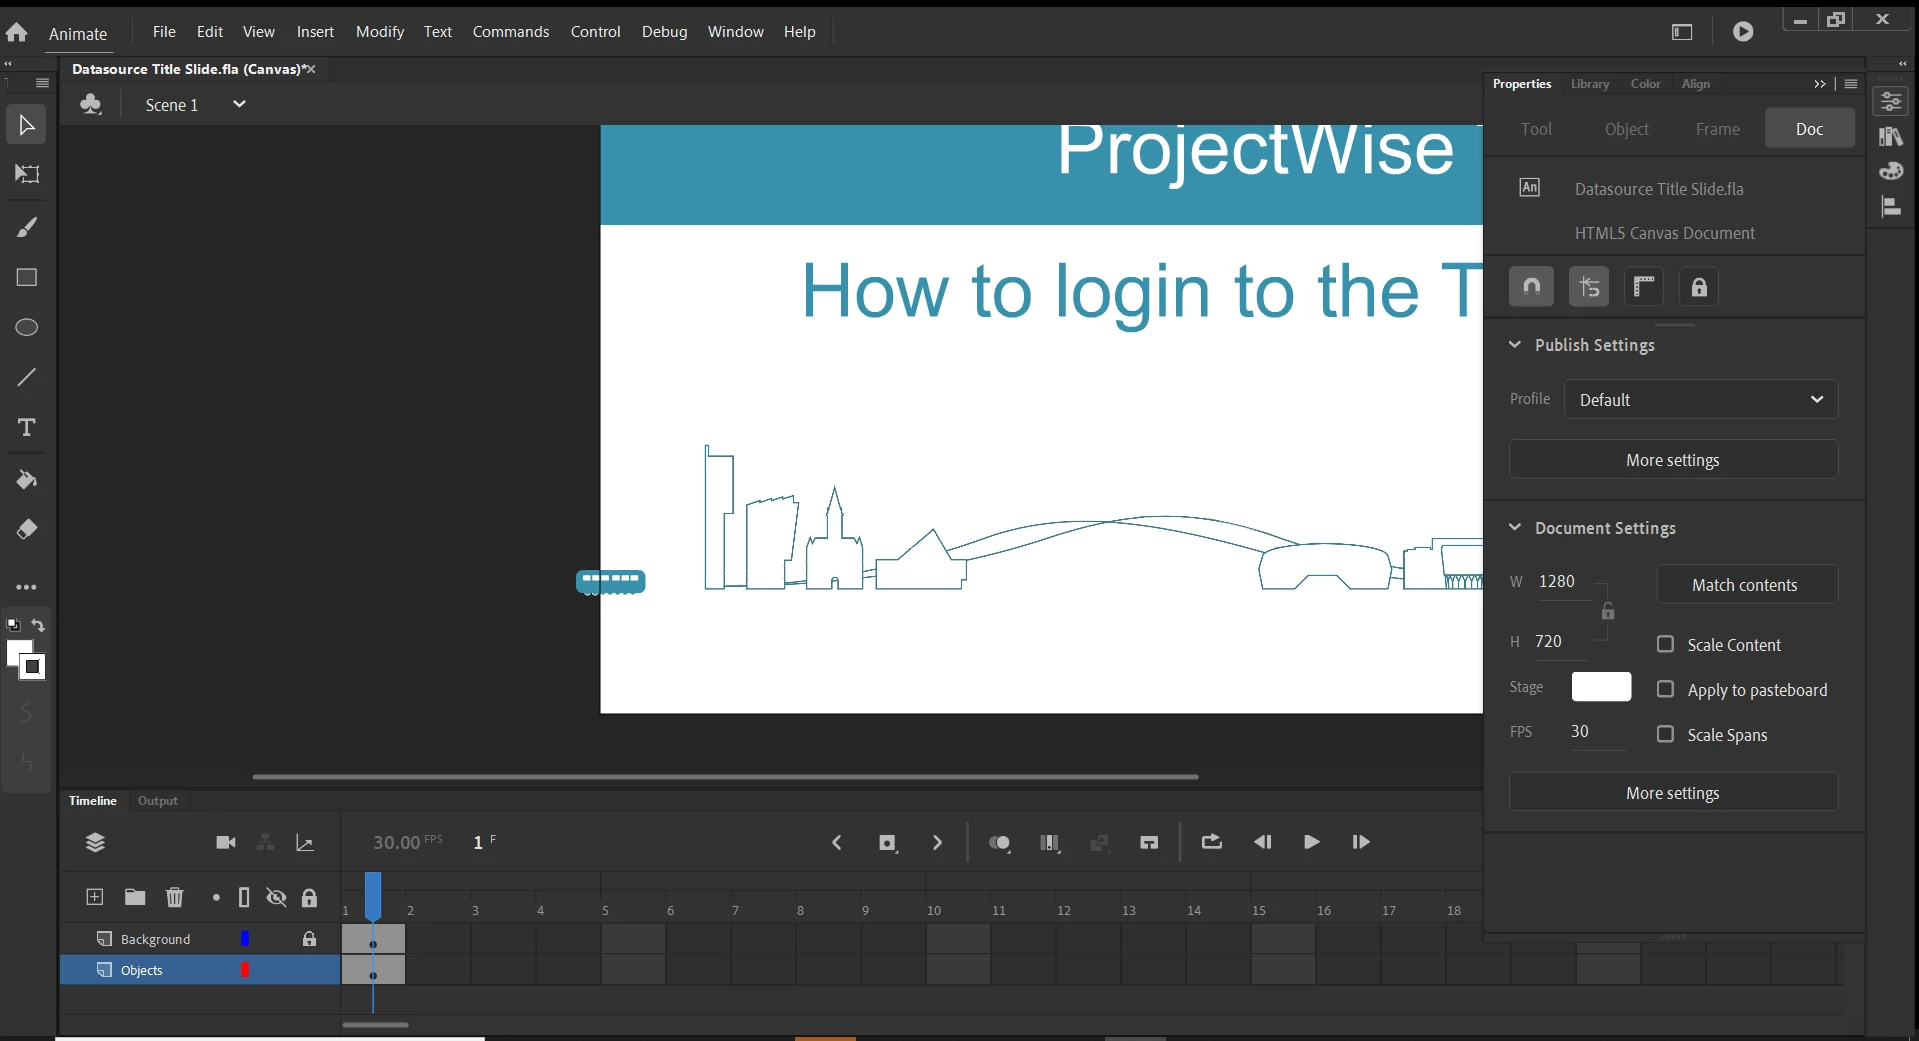Switch to the Output tab

(158, 801)
